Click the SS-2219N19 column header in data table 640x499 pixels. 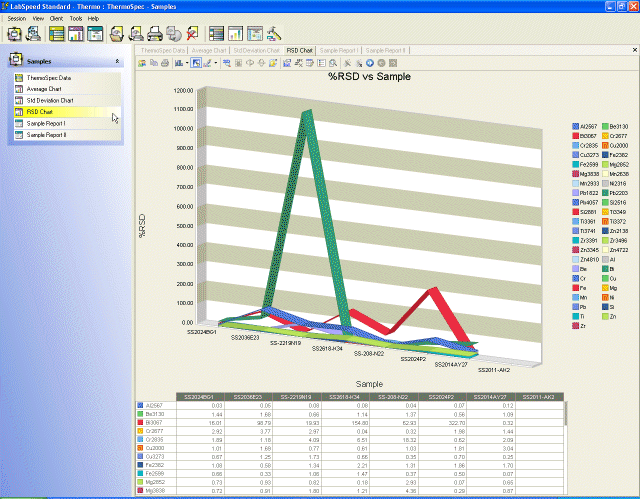297,397
